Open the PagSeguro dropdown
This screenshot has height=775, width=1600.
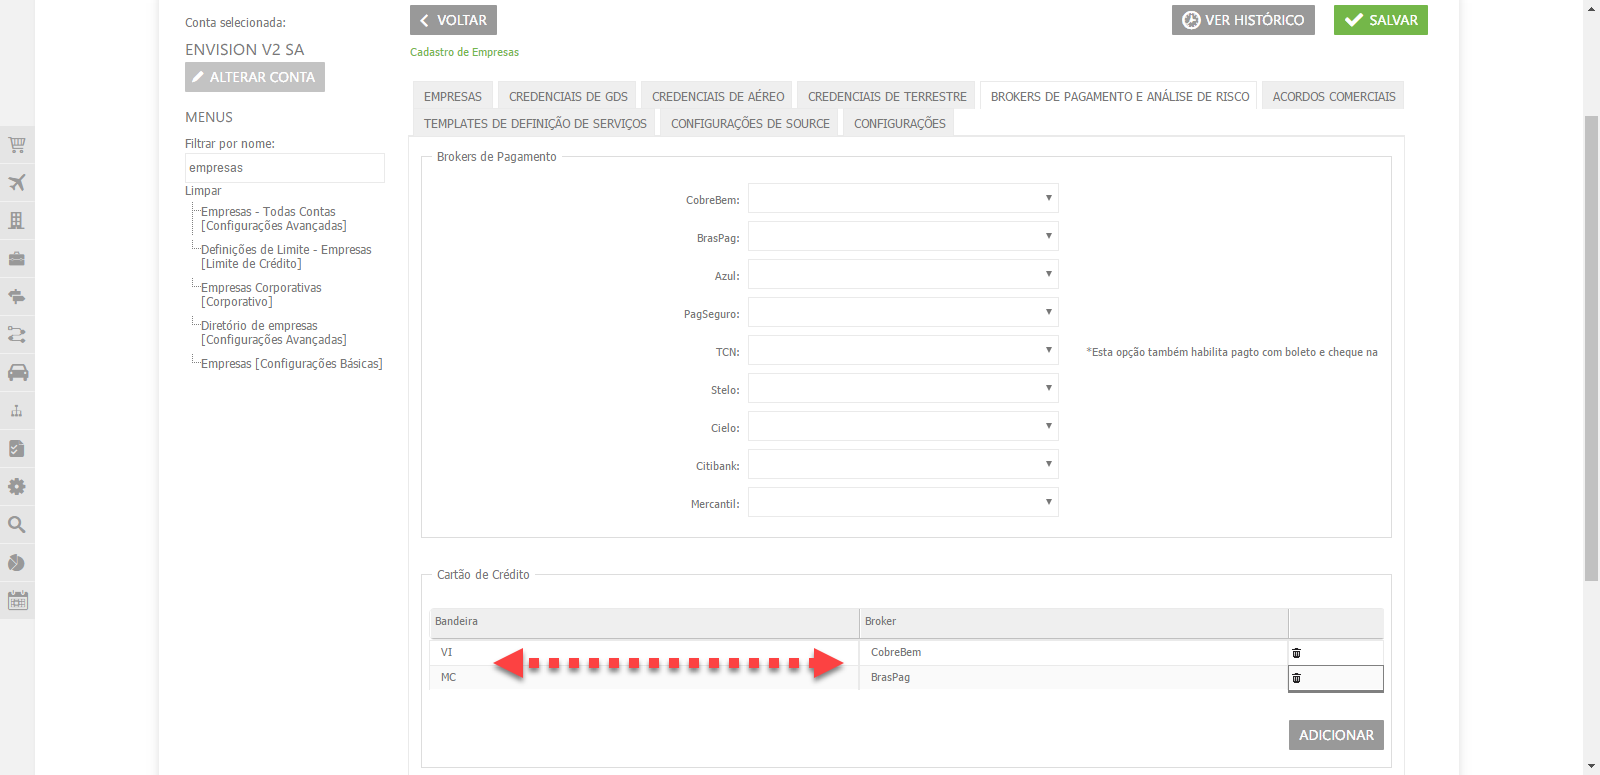click(x=903, y=312)
